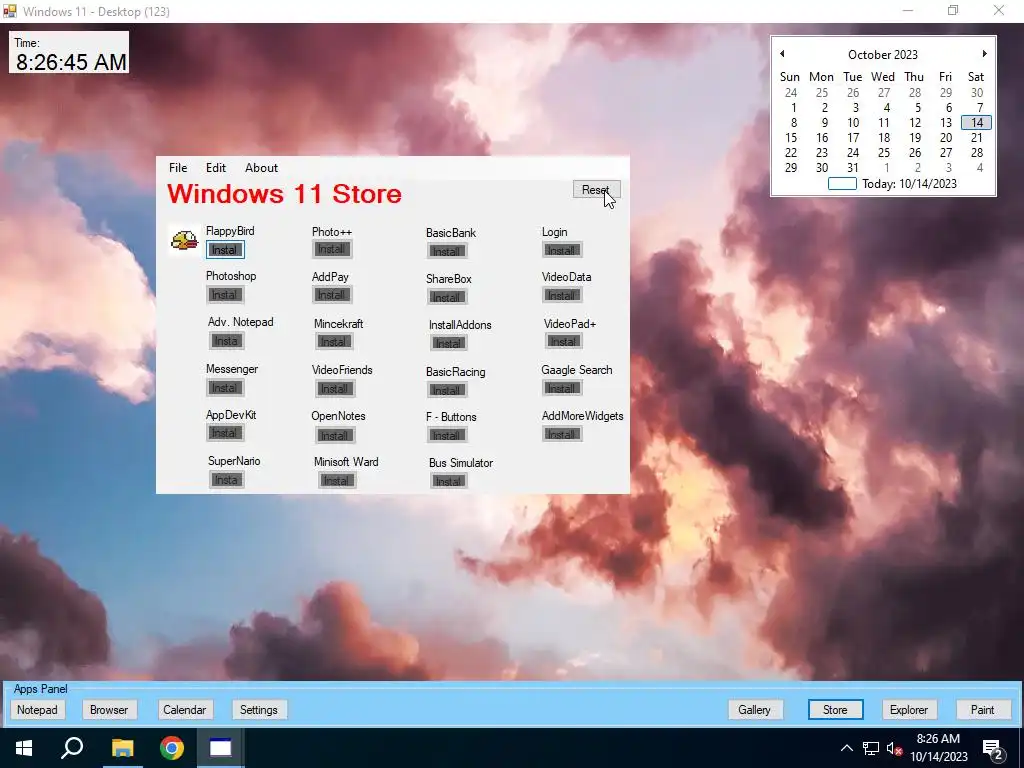This screenshot has height=768, width=1024.
Task: Open the File menu in Store
Action: click(178, 168)
